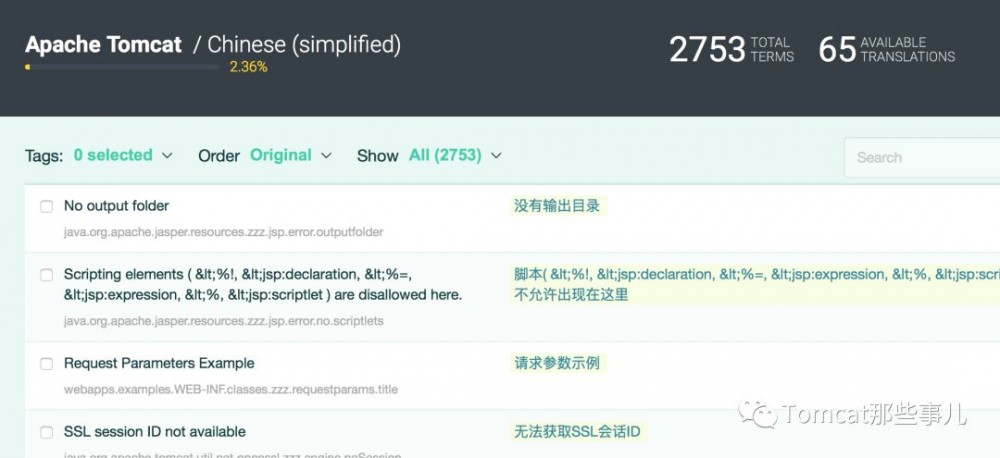
Task: Click the jsp.error.no.scriptlets key path
Action: click(224, 321)
